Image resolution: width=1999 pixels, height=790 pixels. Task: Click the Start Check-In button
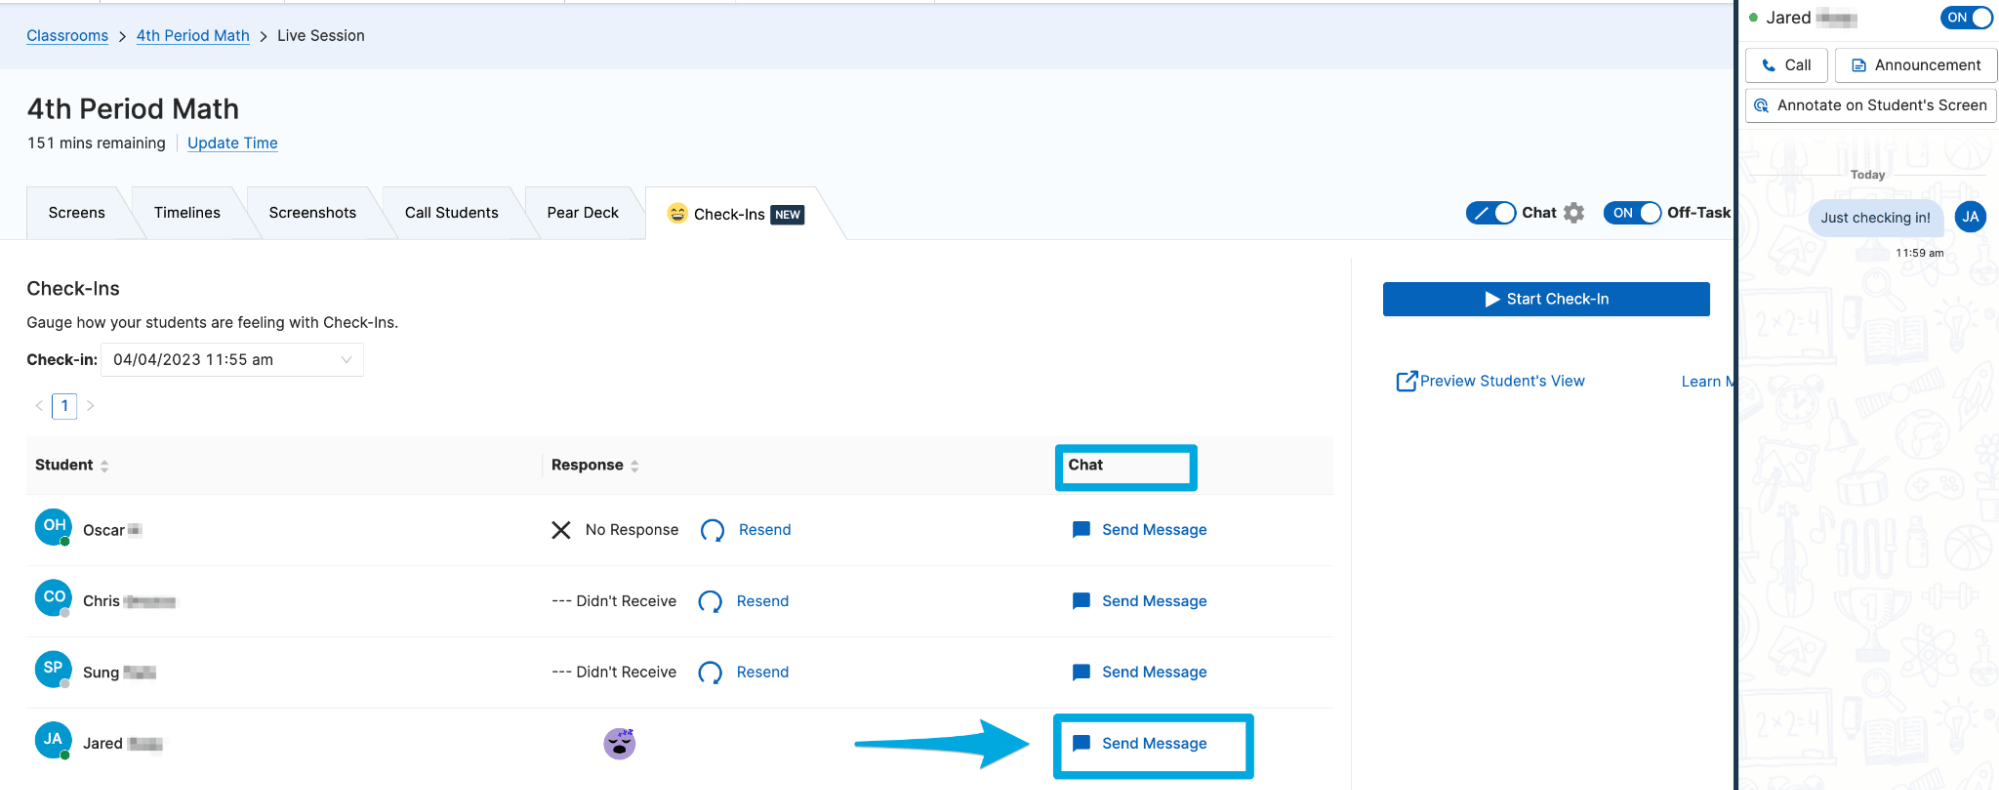click(x=1546, y=299)
